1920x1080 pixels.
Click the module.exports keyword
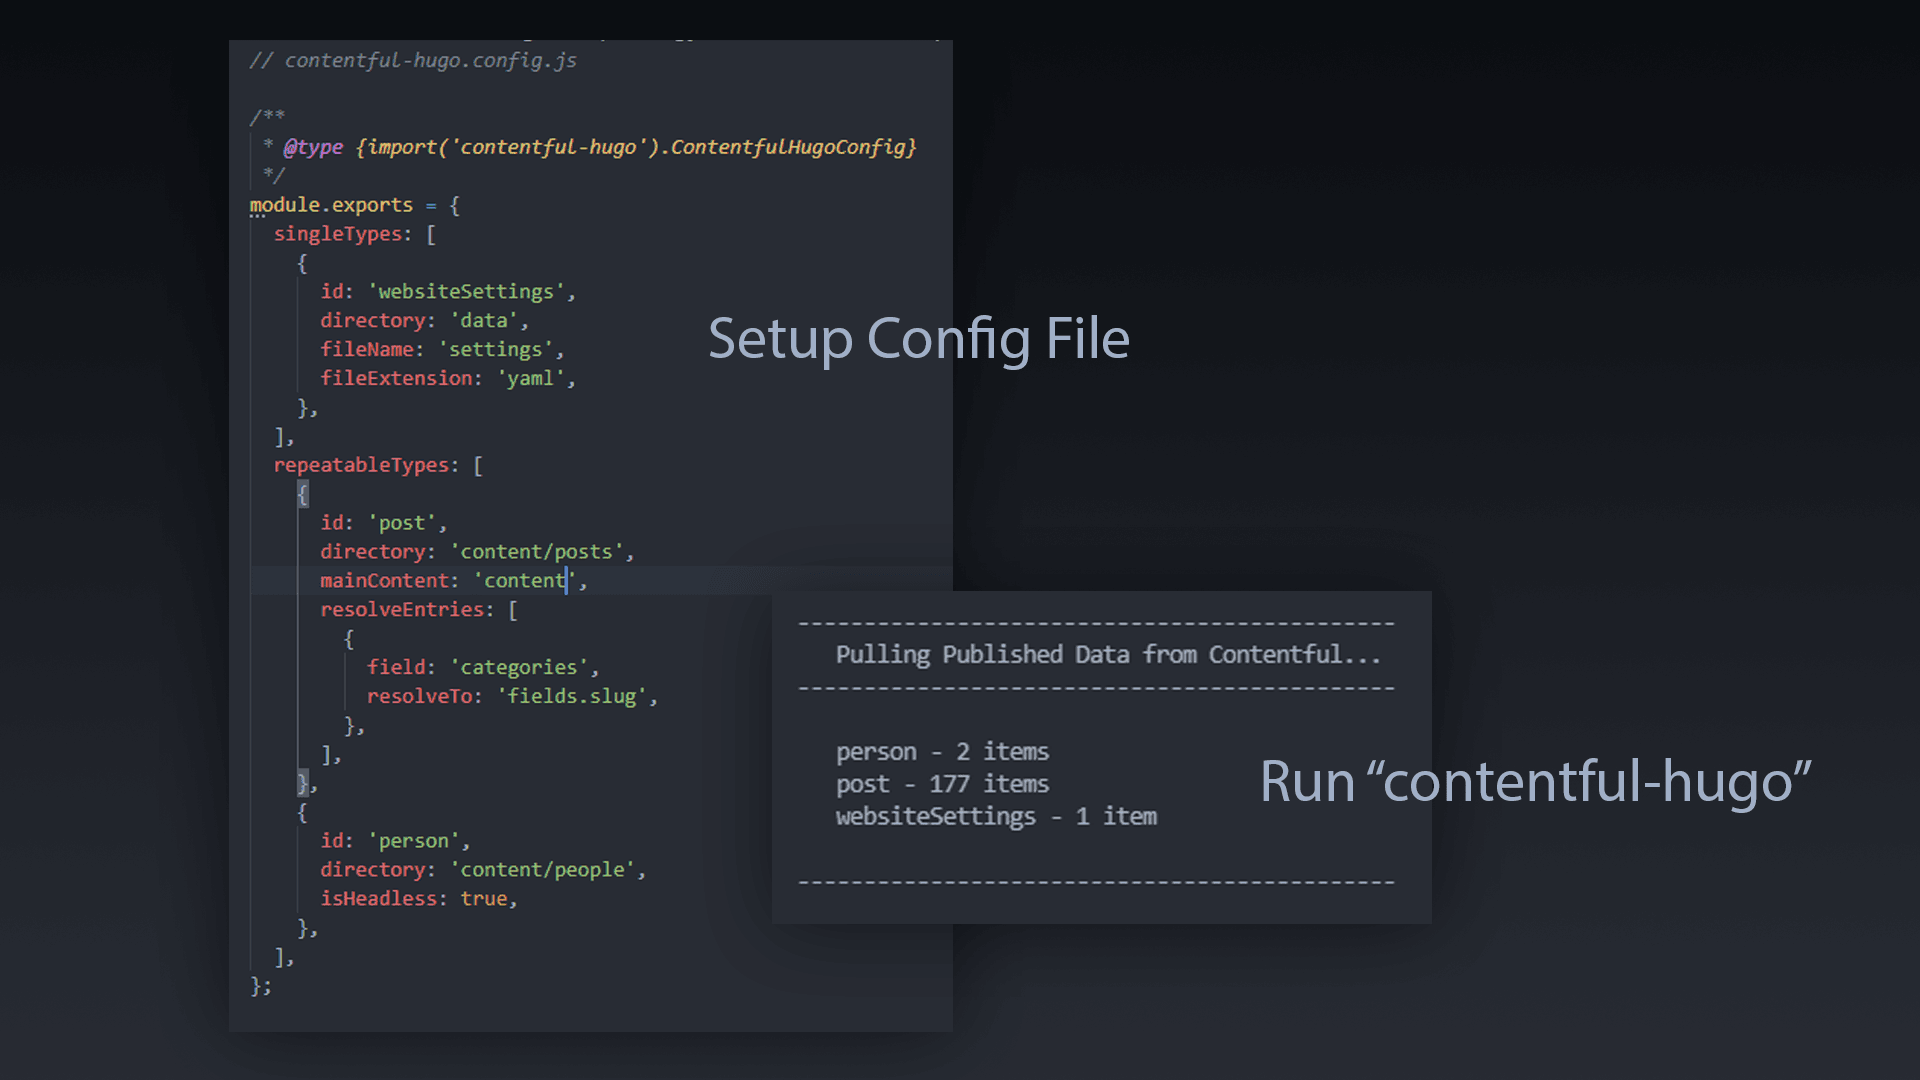click(x=331, y=205)
